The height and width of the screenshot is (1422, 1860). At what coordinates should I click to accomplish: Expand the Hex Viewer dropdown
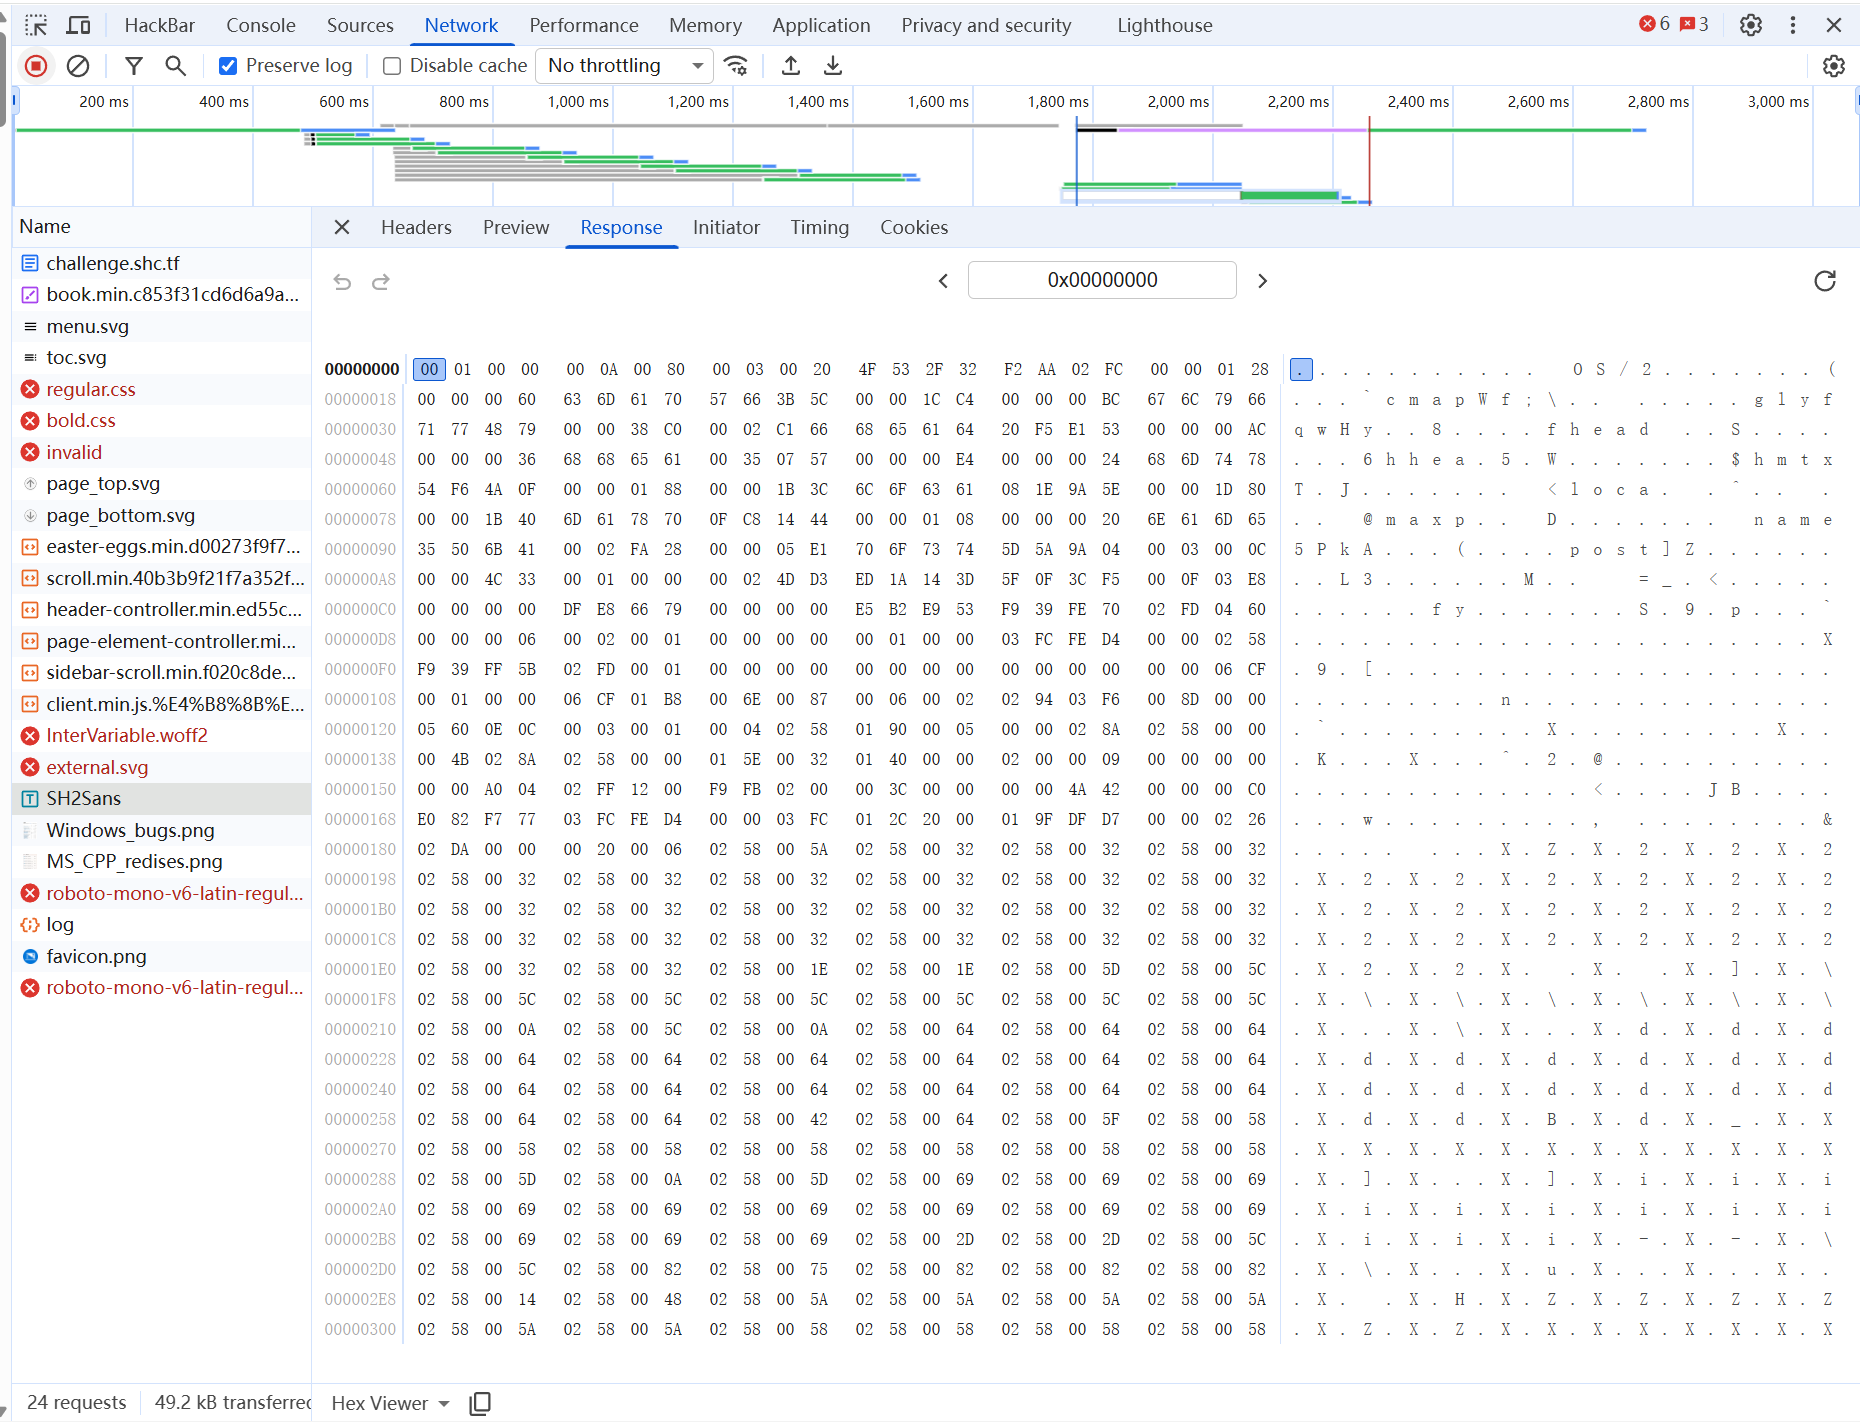tap(390, 1403)
